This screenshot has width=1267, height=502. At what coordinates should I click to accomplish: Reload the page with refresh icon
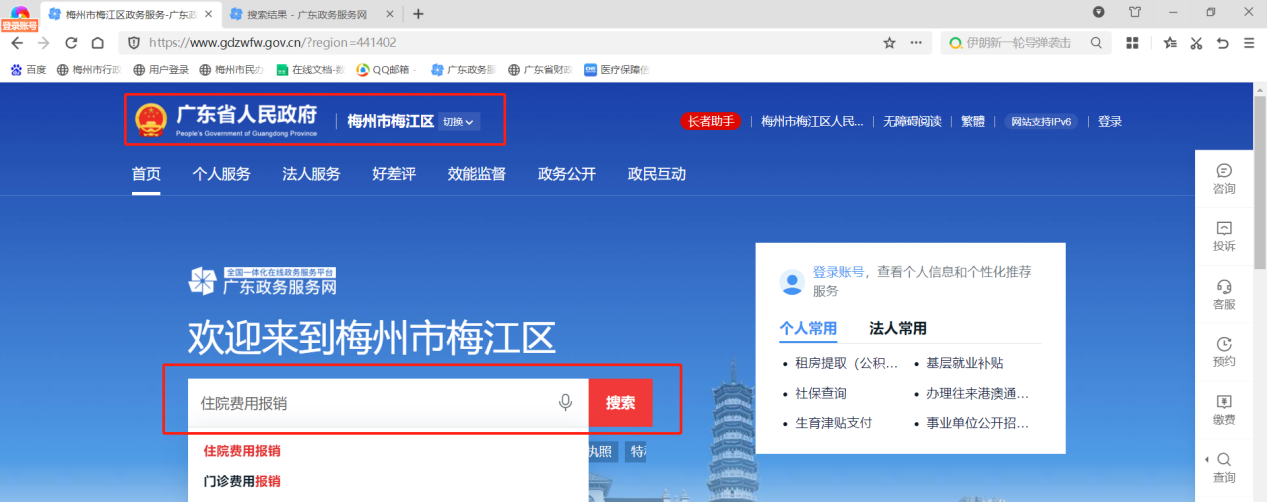(x=71, y=43)
